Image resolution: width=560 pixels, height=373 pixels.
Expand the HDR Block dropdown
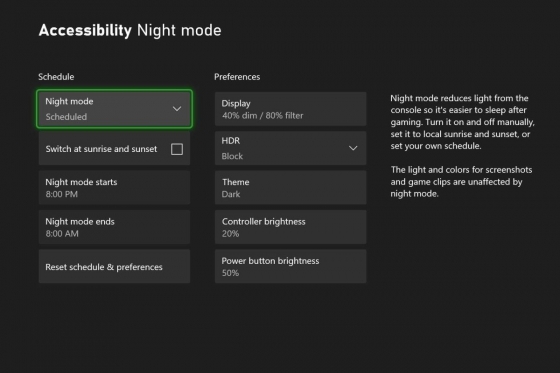click(290, 148)
